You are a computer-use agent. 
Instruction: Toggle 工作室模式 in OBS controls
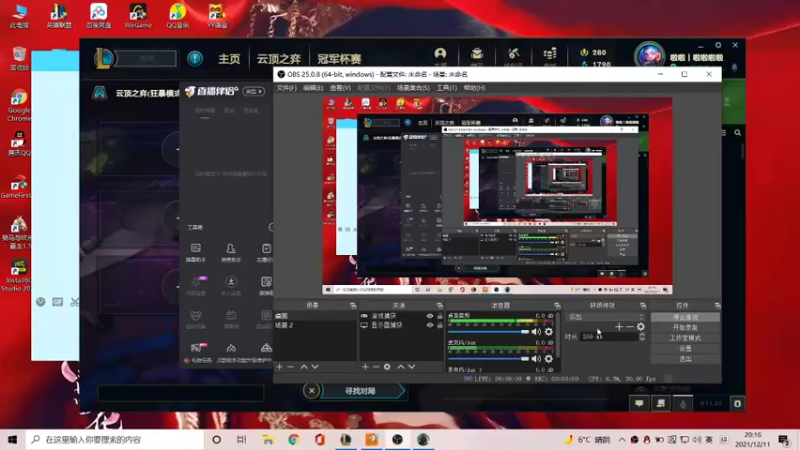685,338
